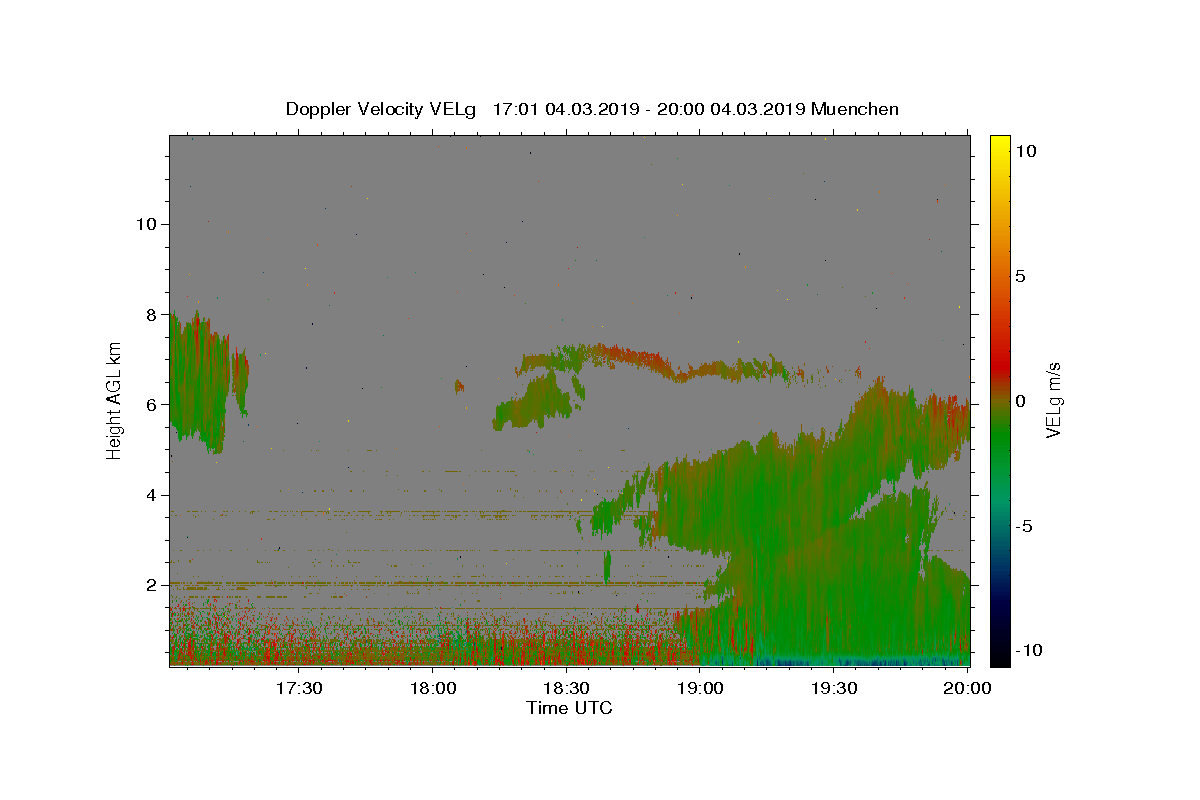The width and height of the screenshot is (1200, 800).
Task: Click the 17:30 time tick label
Action: tap(299, 688)
